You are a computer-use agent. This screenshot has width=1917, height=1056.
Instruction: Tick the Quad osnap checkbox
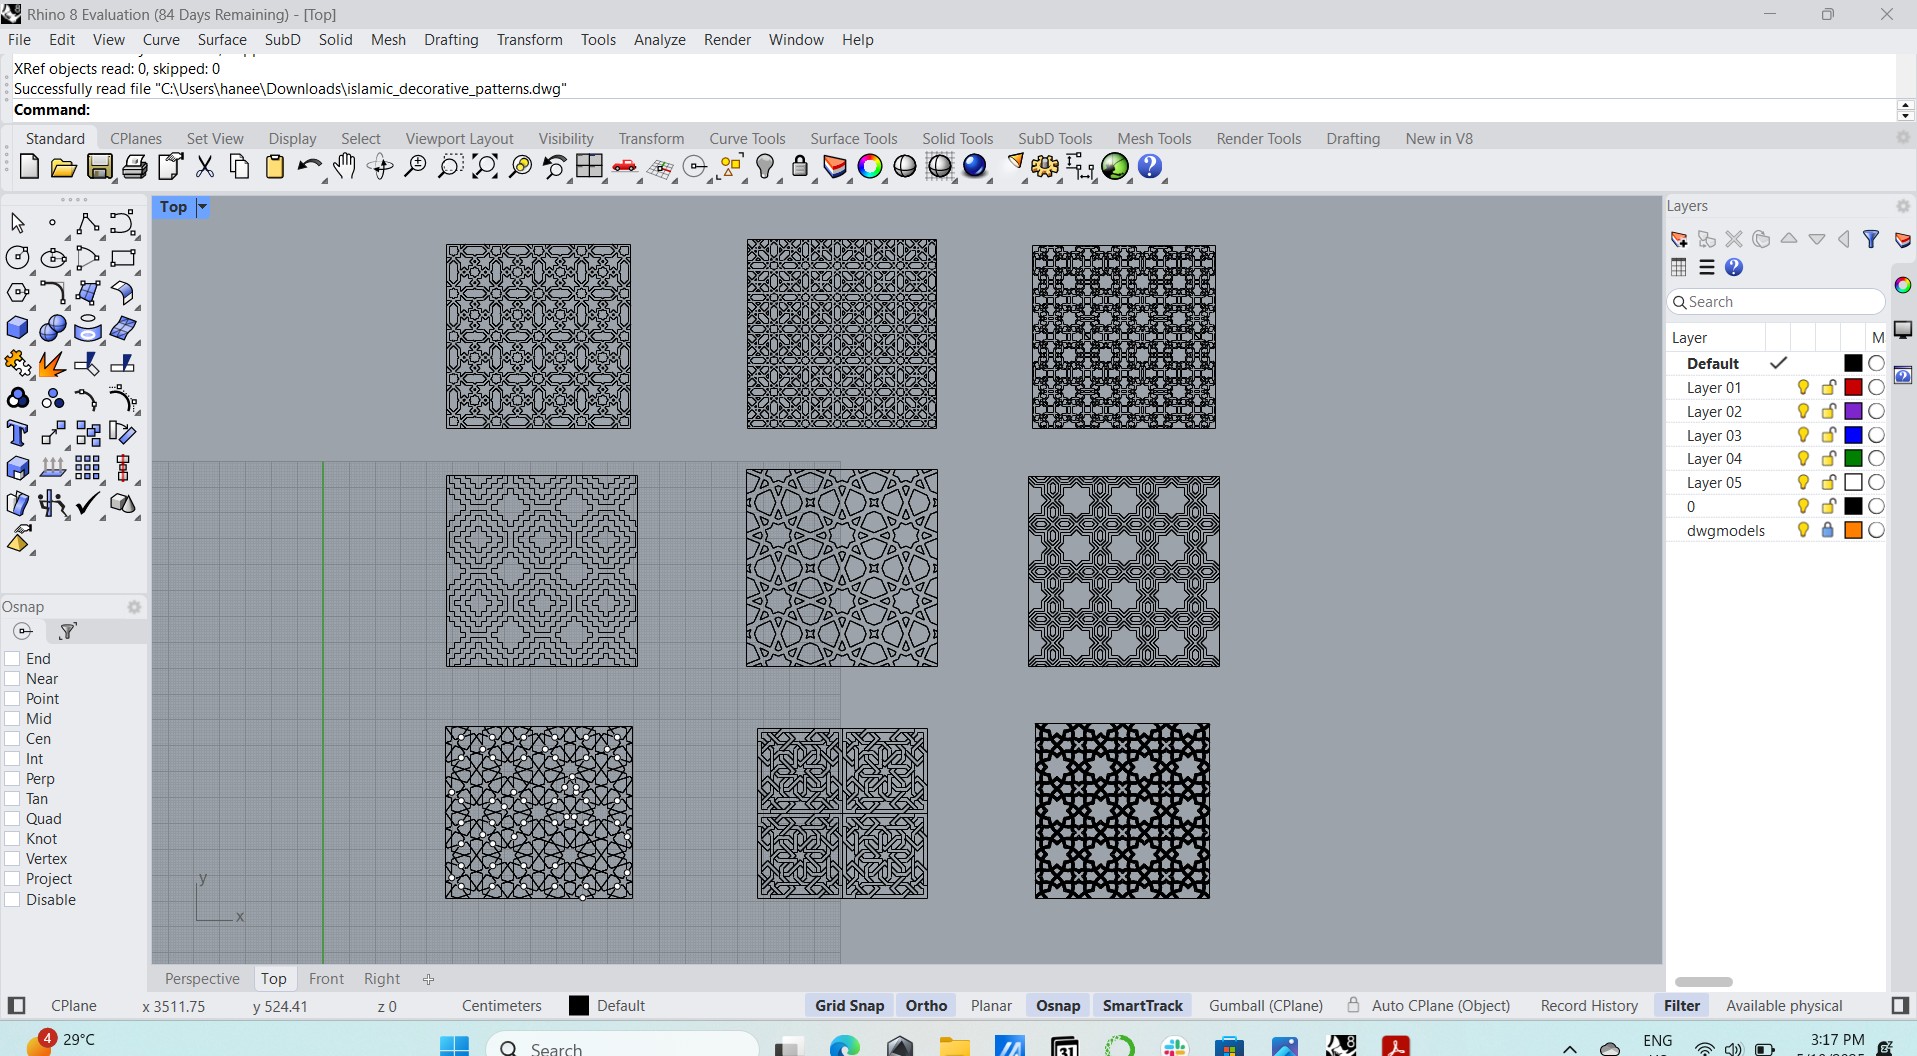(x=13, y=819)
